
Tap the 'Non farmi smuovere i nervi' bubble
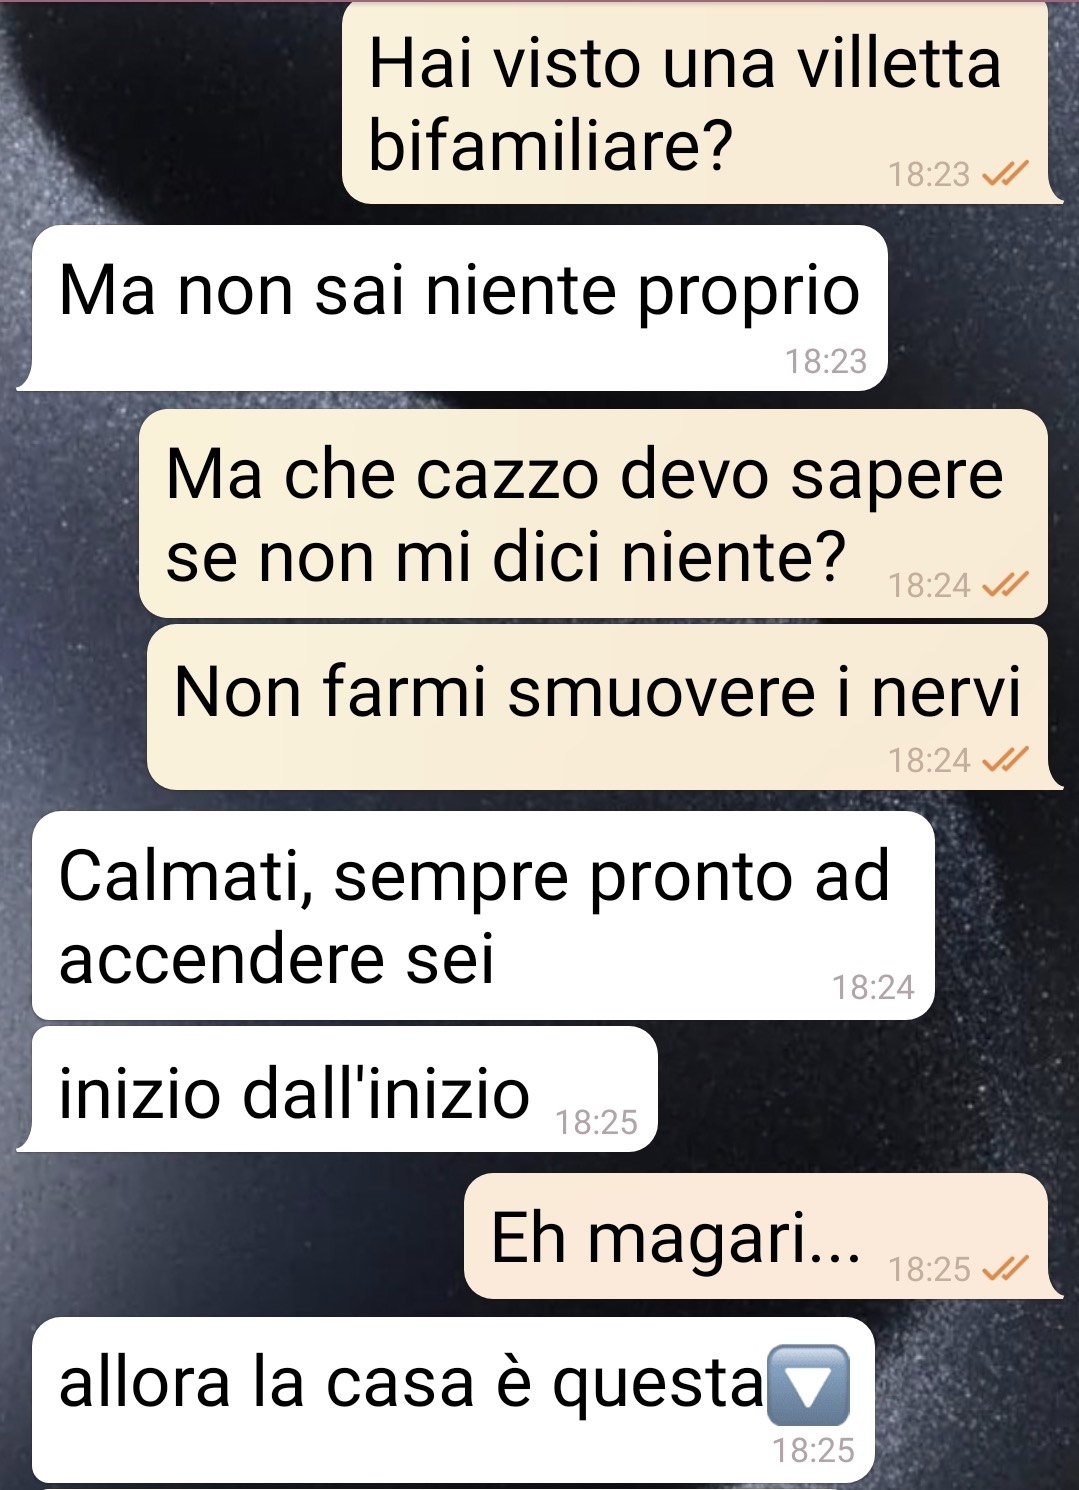tap(597, 707)
